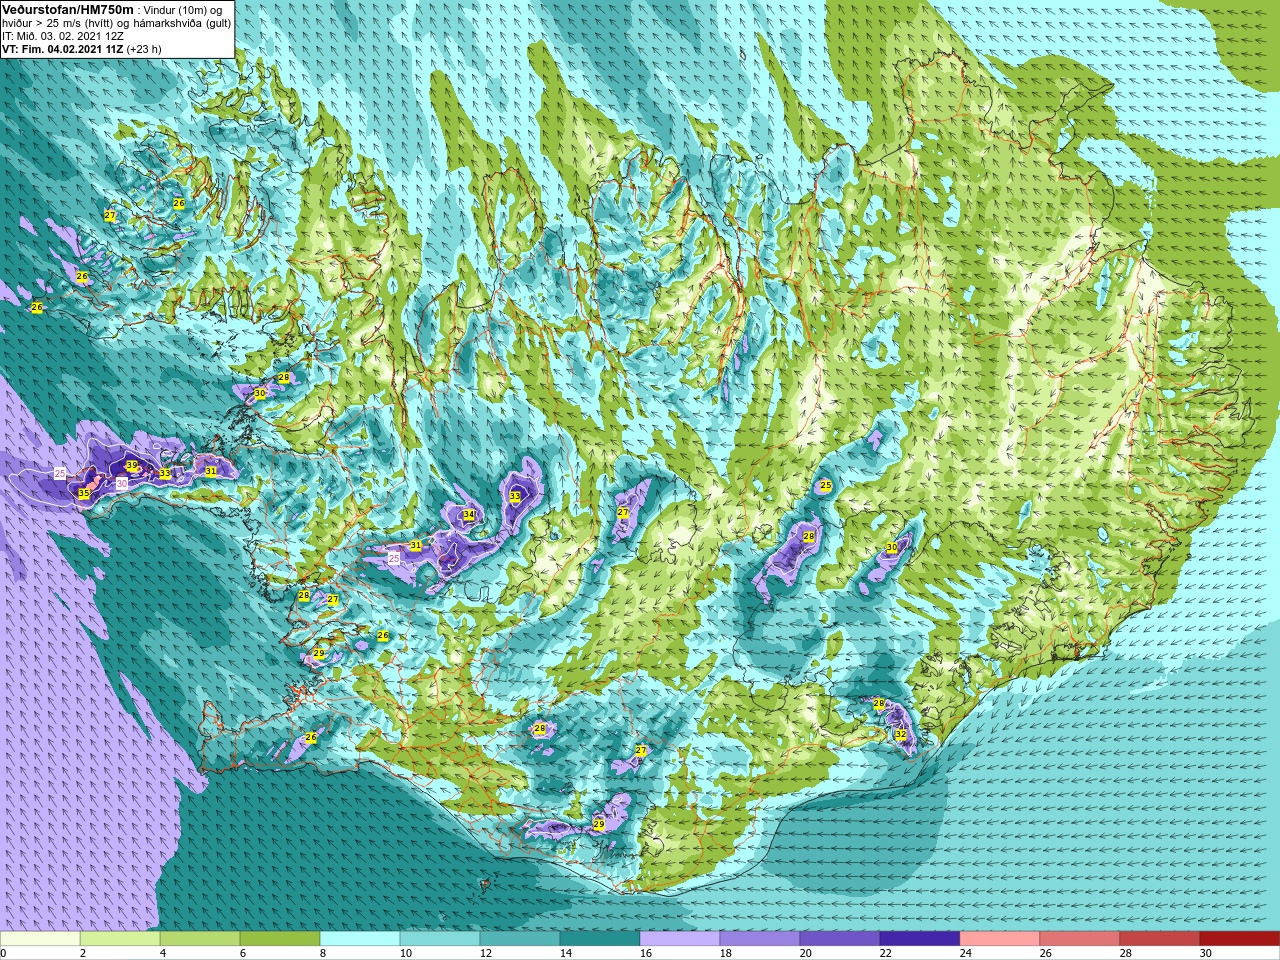Click the pale yellow 0–2 m/s legend swatch
The image size is (1280, 960).
pyautogui.click(x=40, y=939)
